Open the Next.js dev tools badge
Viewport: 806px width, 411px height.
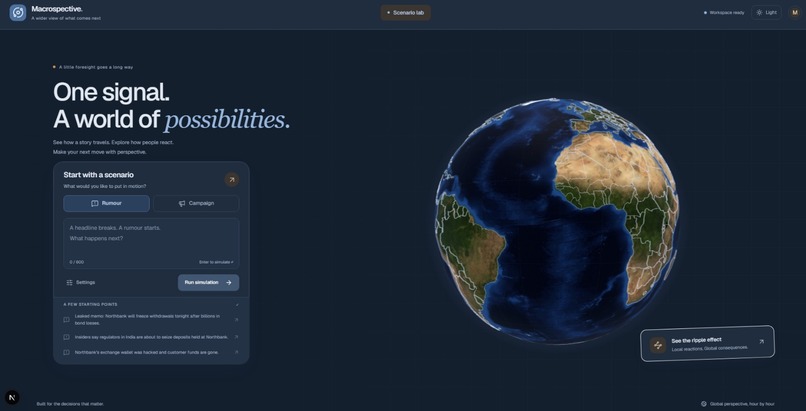tap(12, 397)
